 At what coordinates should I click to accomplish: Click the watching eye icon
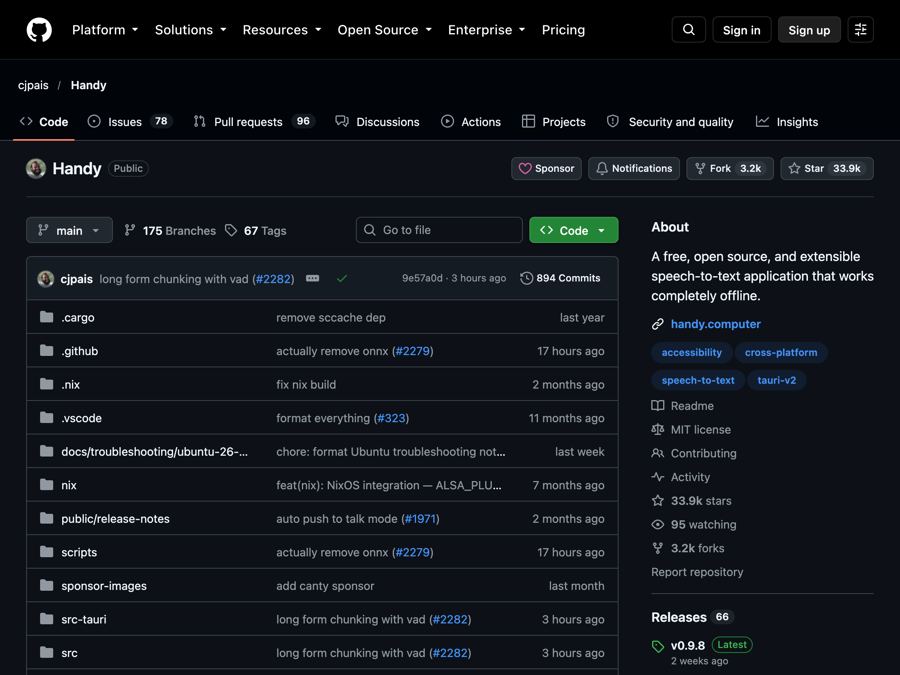pyautogui.click(x=658, y=525)
